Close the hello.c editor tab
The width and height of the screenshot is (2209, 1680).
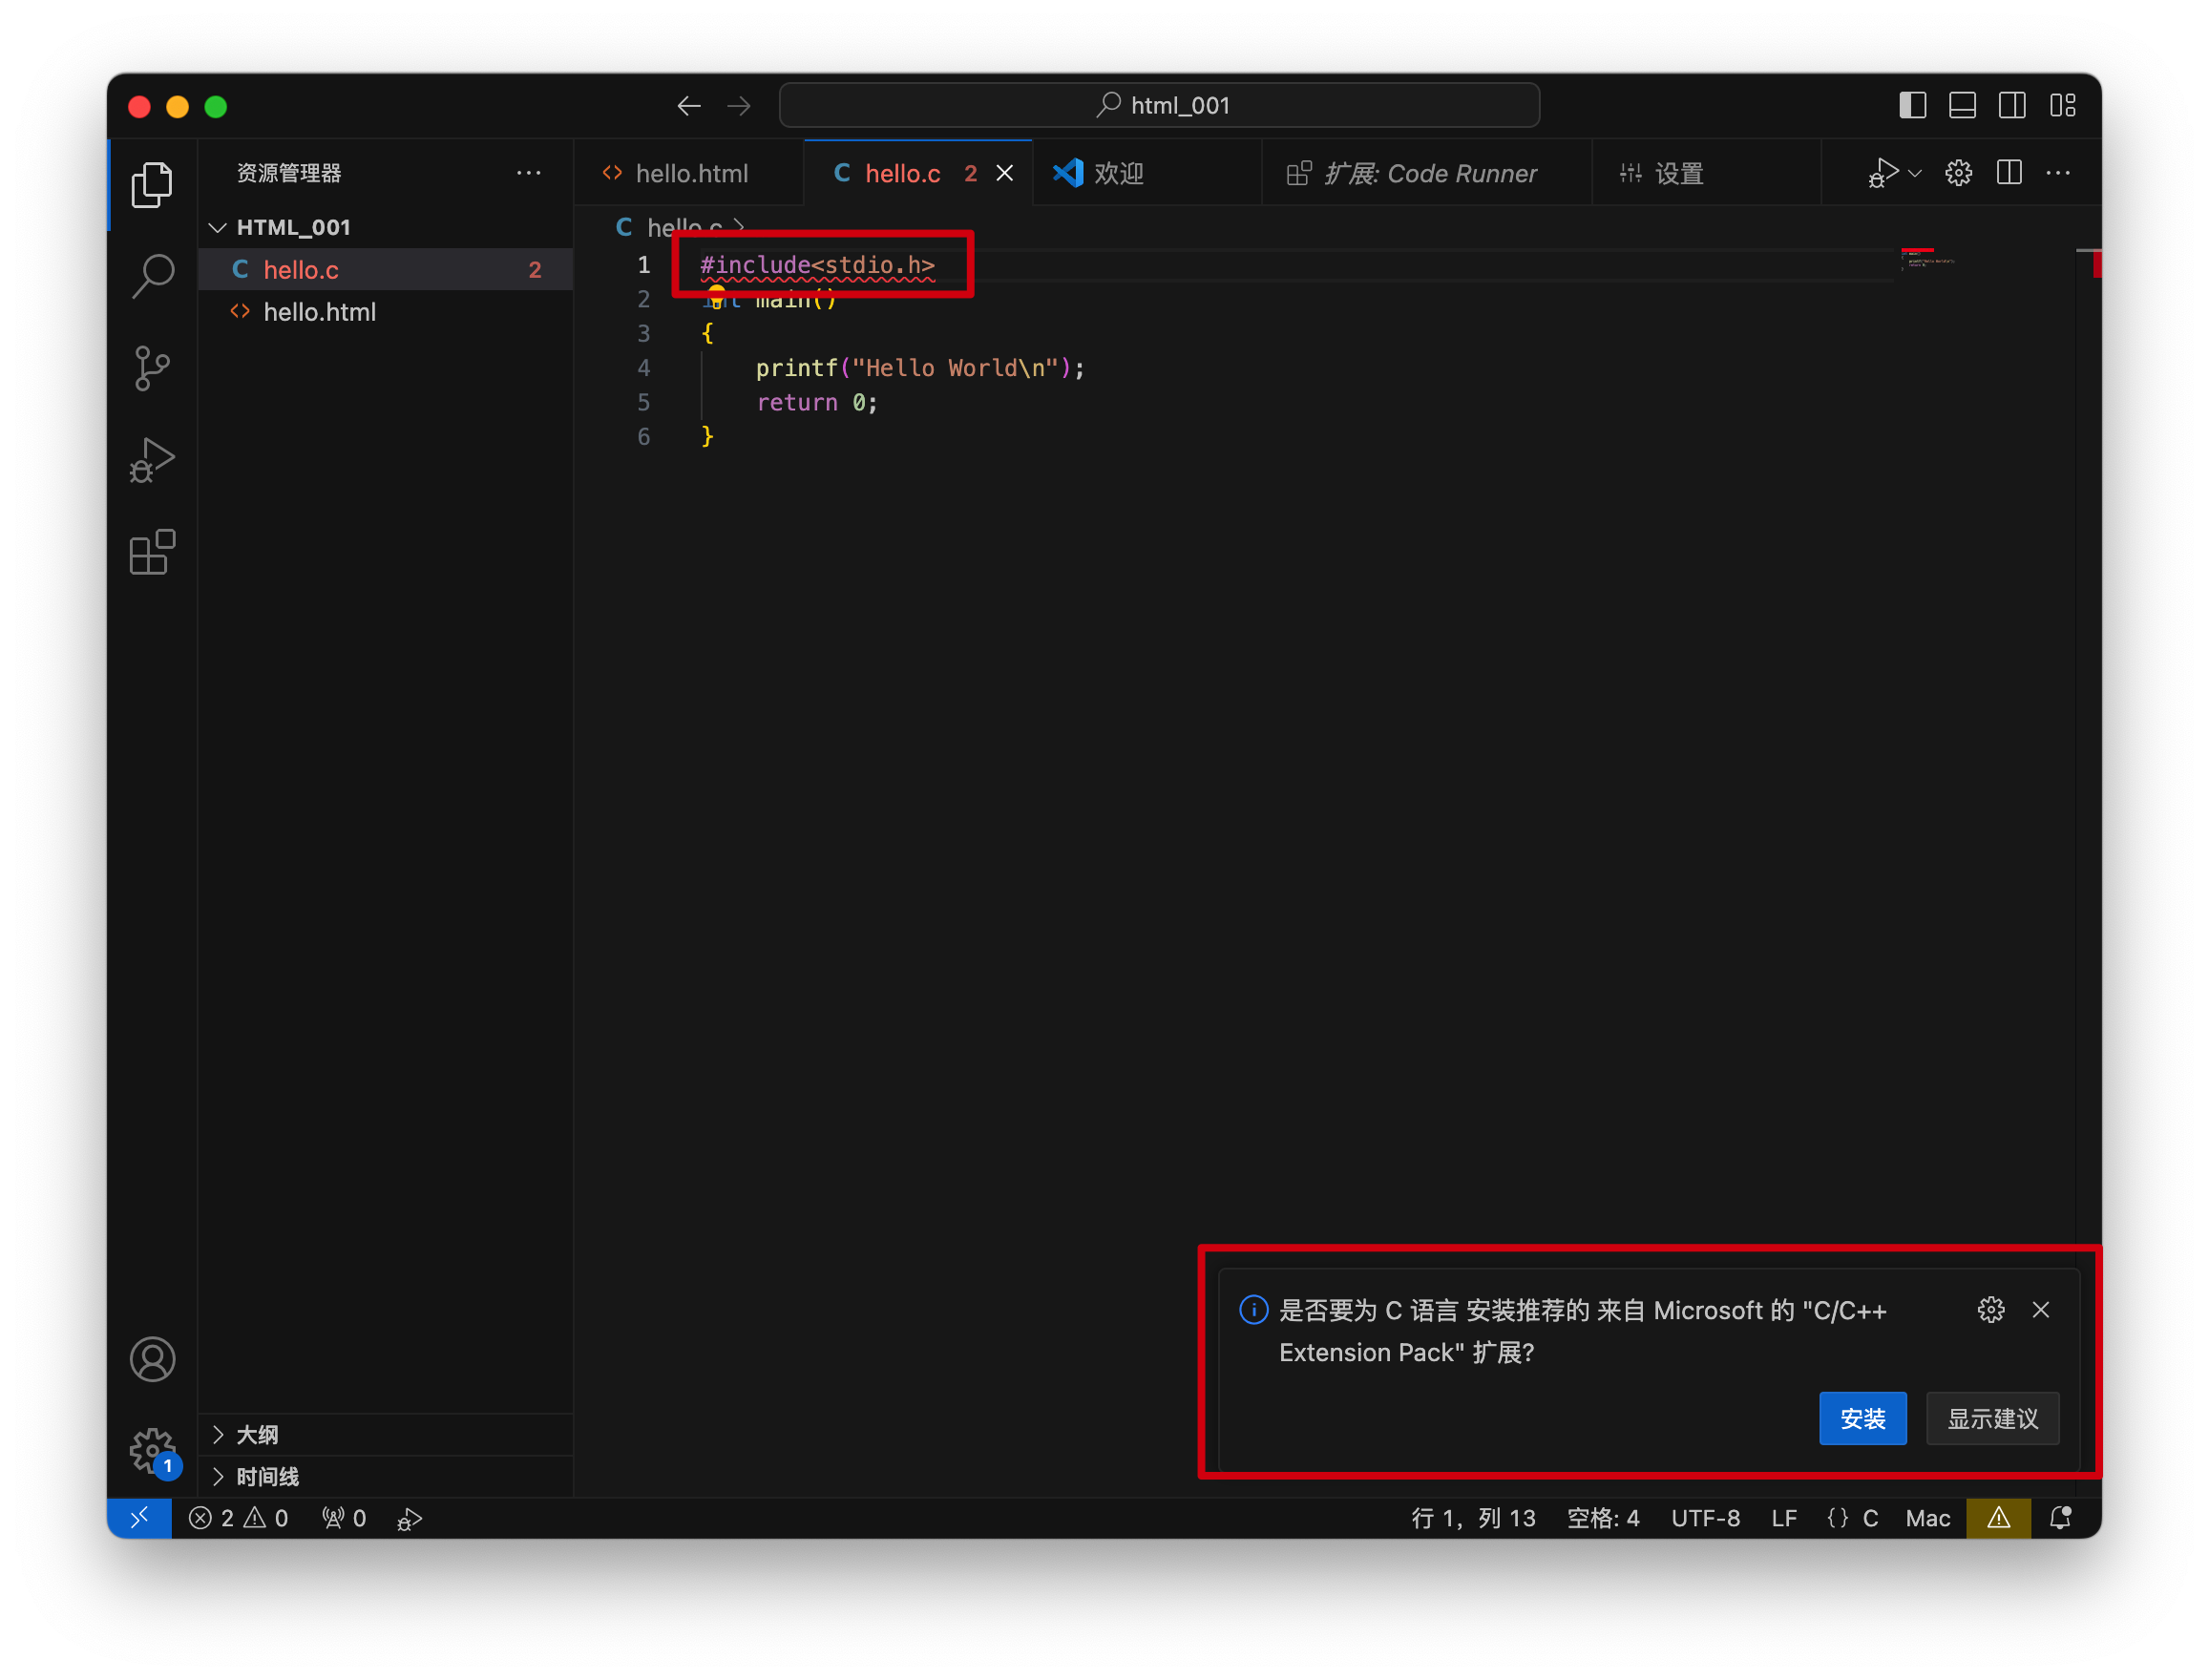[1005, 174]
